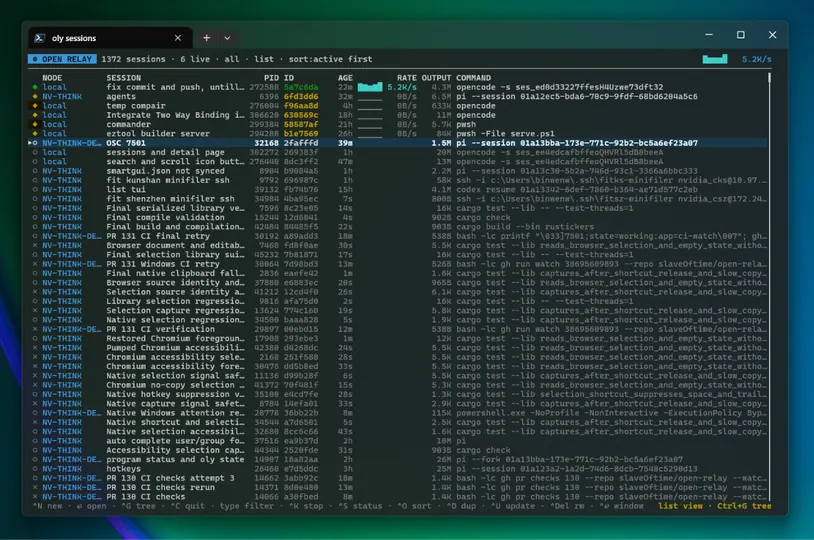Click the circle marker on hotkeys row
The image size is (814, 540).
click(x=35, y=469)
